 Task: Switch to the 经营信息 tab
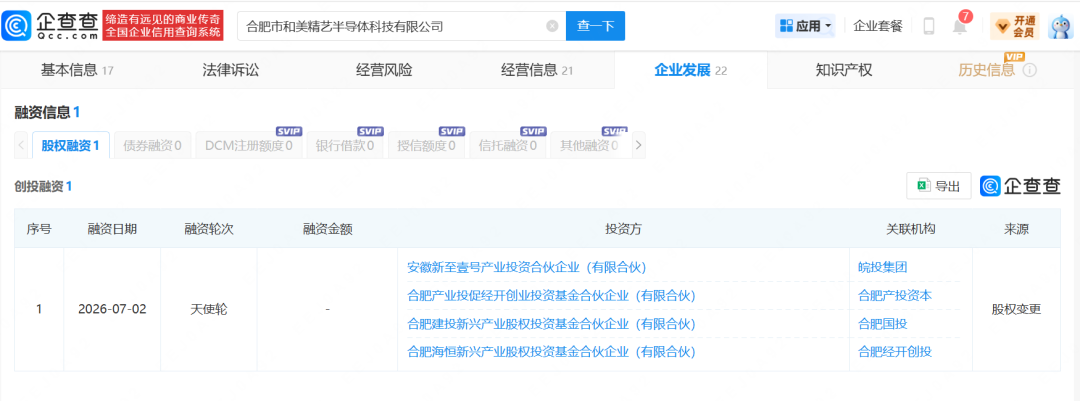click(537, 70)
